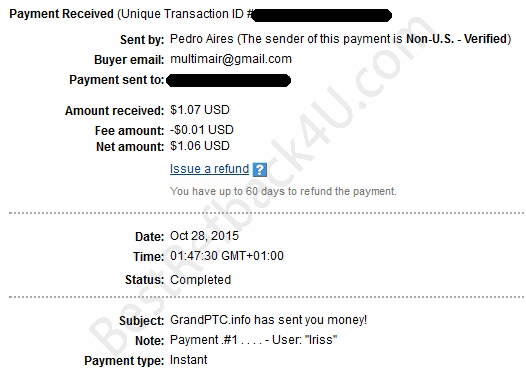Click the $1.07 USD amount received value

coord(200,110)
